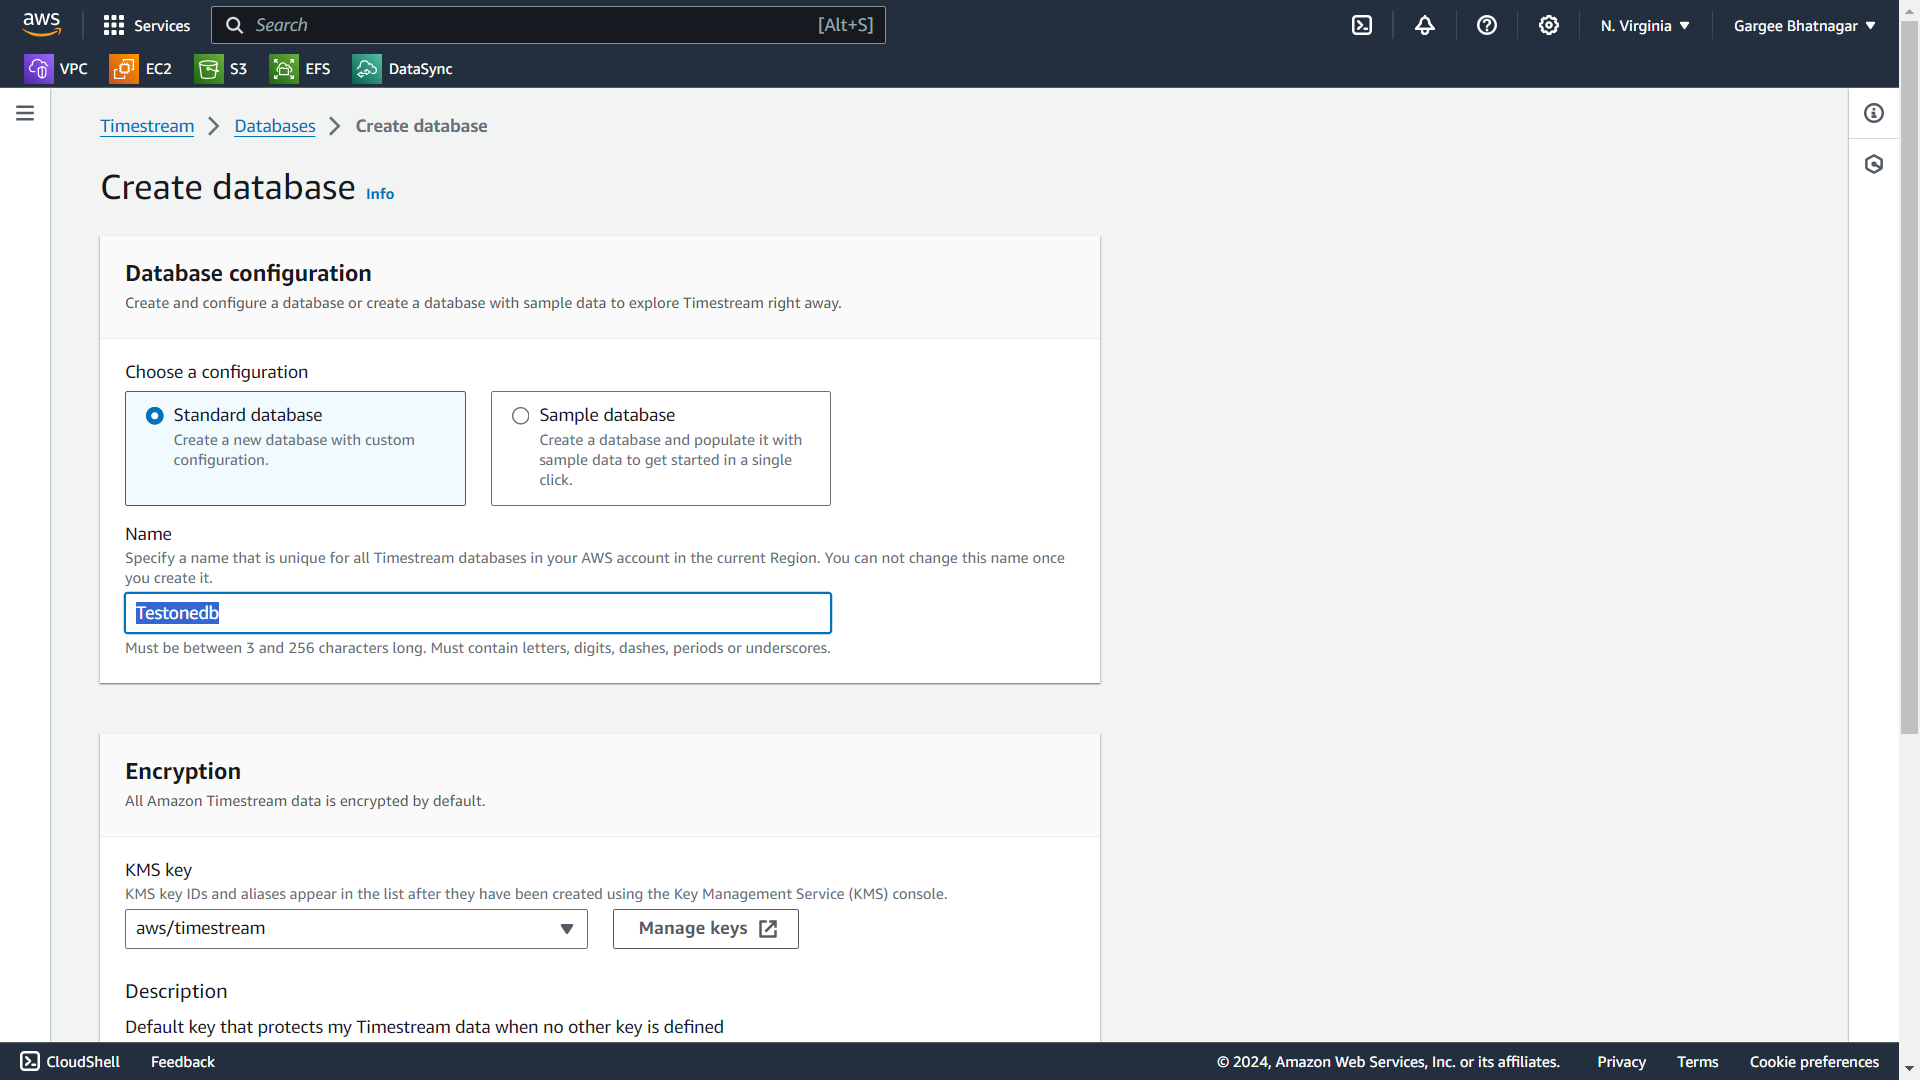
Task: Open the N. Virginia region selector
Action: [x=1645, y=26]
